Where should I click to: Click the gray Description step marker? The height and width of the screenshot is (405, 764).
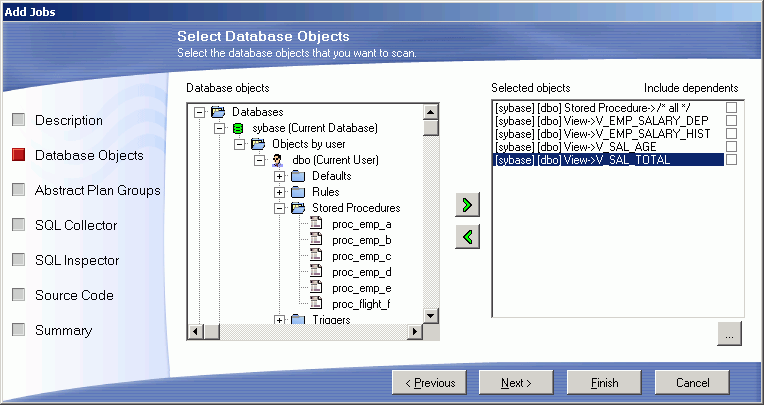tap(19, 120)
